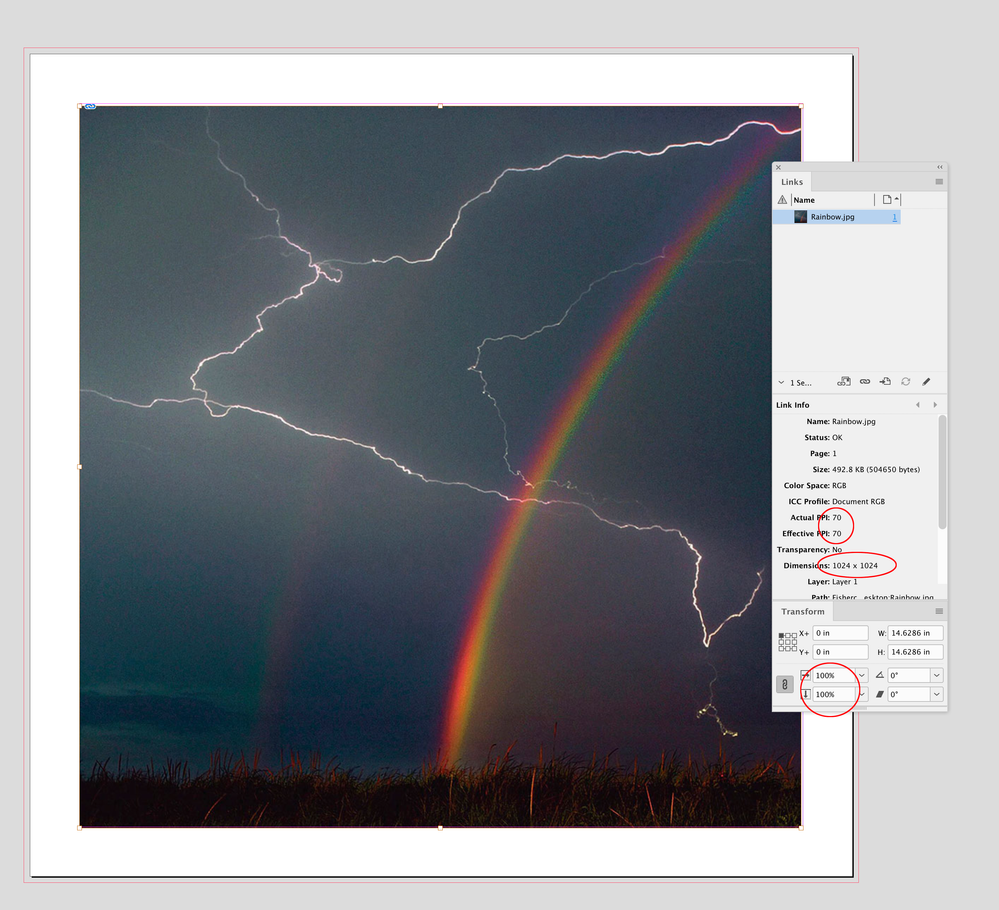
Task: Open the Rotation Angle dropdown
Action: [937, 675]
